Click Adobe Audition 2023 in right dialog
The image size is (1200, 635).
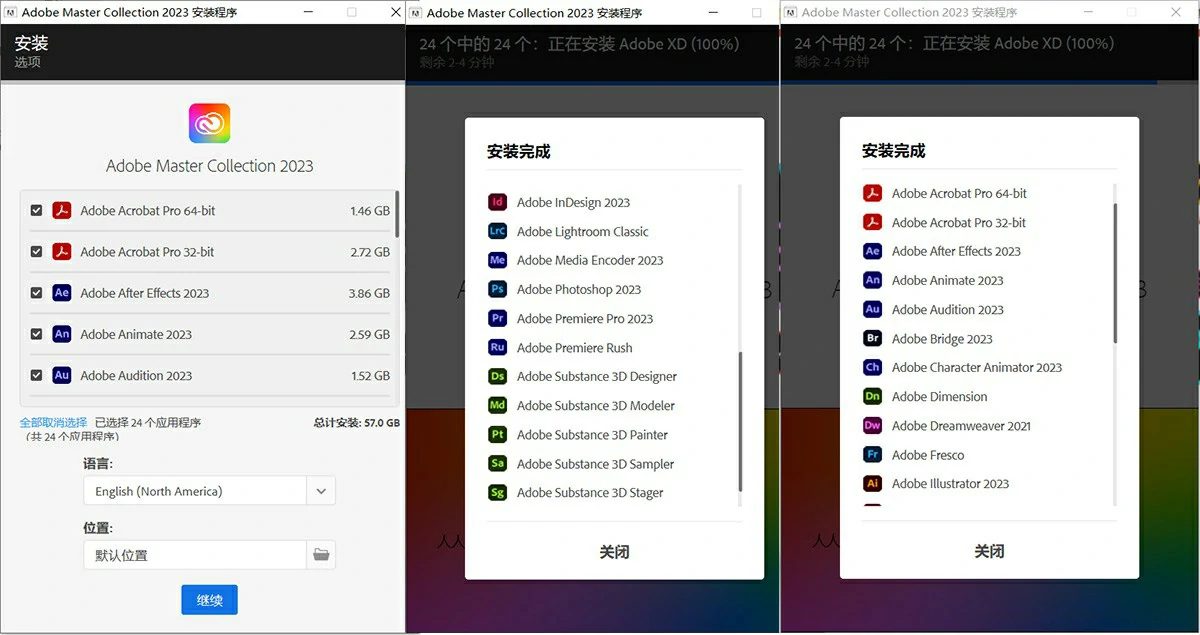point(948,309)
